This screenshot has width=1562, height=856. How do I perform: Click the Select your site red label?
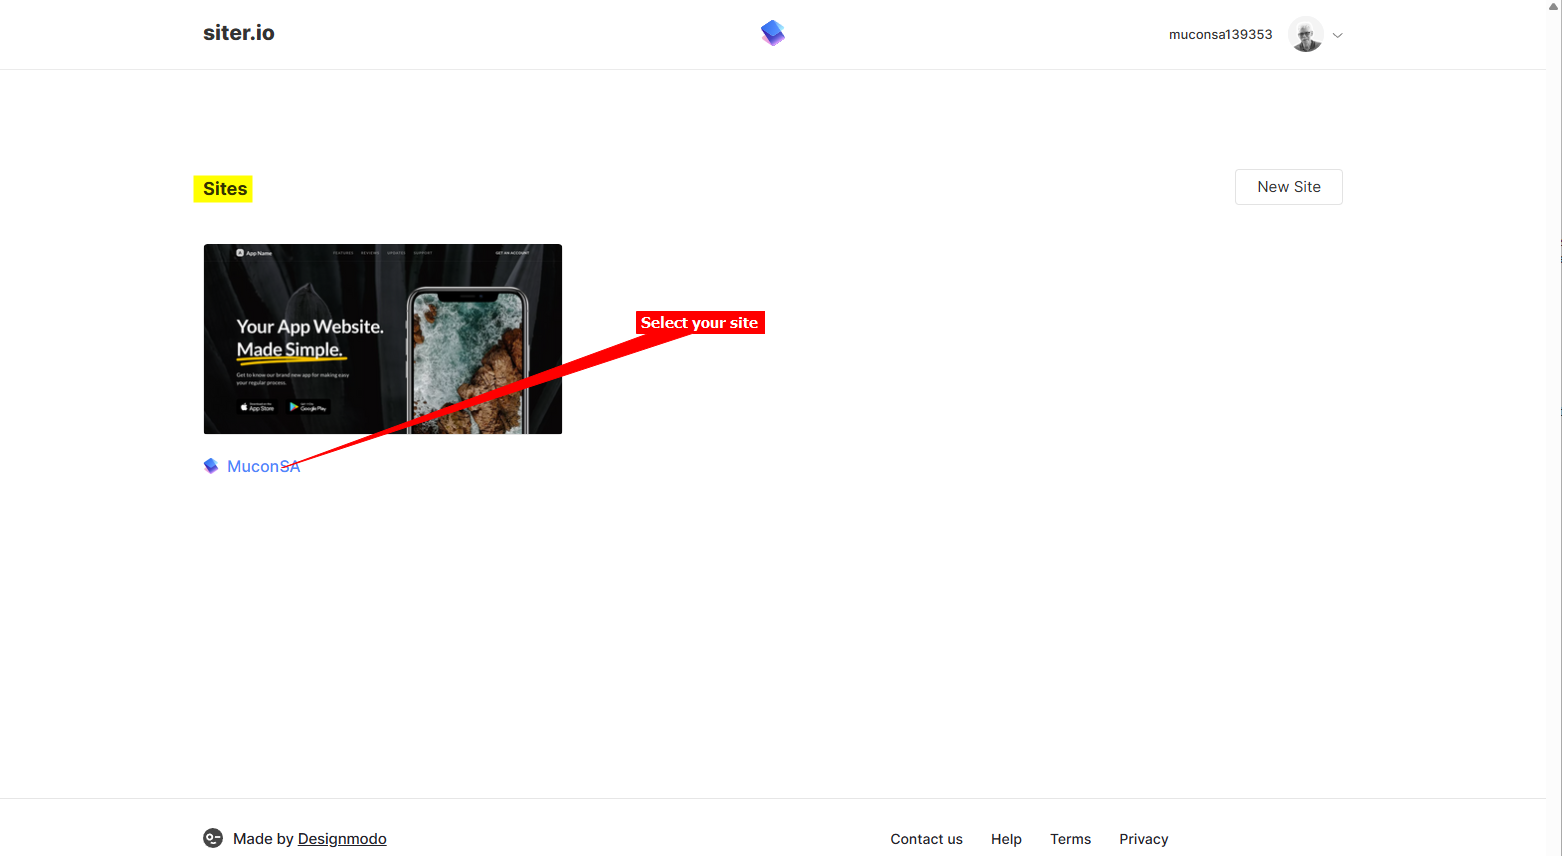(699, 322)
